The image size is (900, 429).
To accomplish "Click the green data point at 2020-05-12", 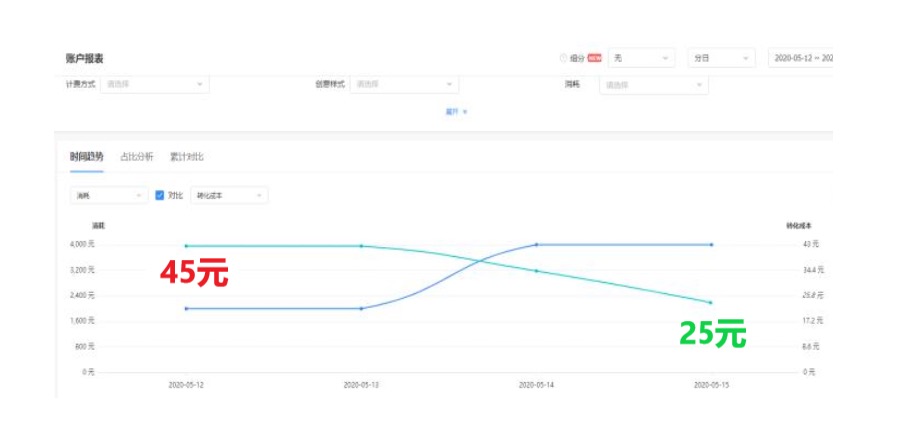I will [187, 246].
